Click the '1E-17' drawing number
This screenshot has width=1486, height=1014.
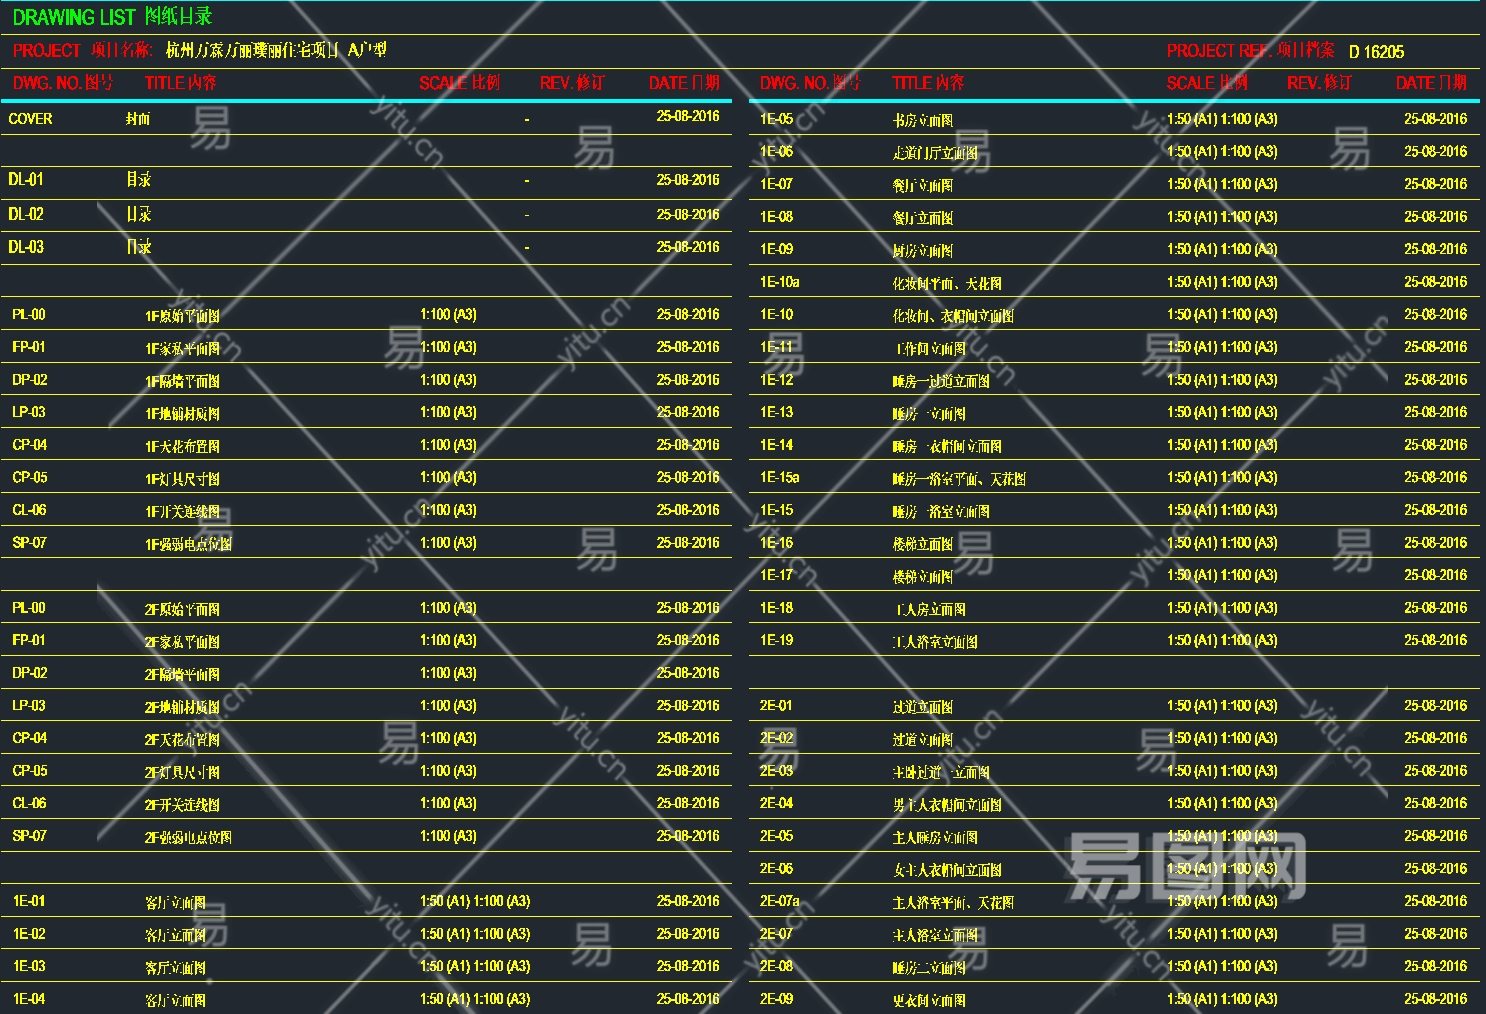tap(776, 575)
